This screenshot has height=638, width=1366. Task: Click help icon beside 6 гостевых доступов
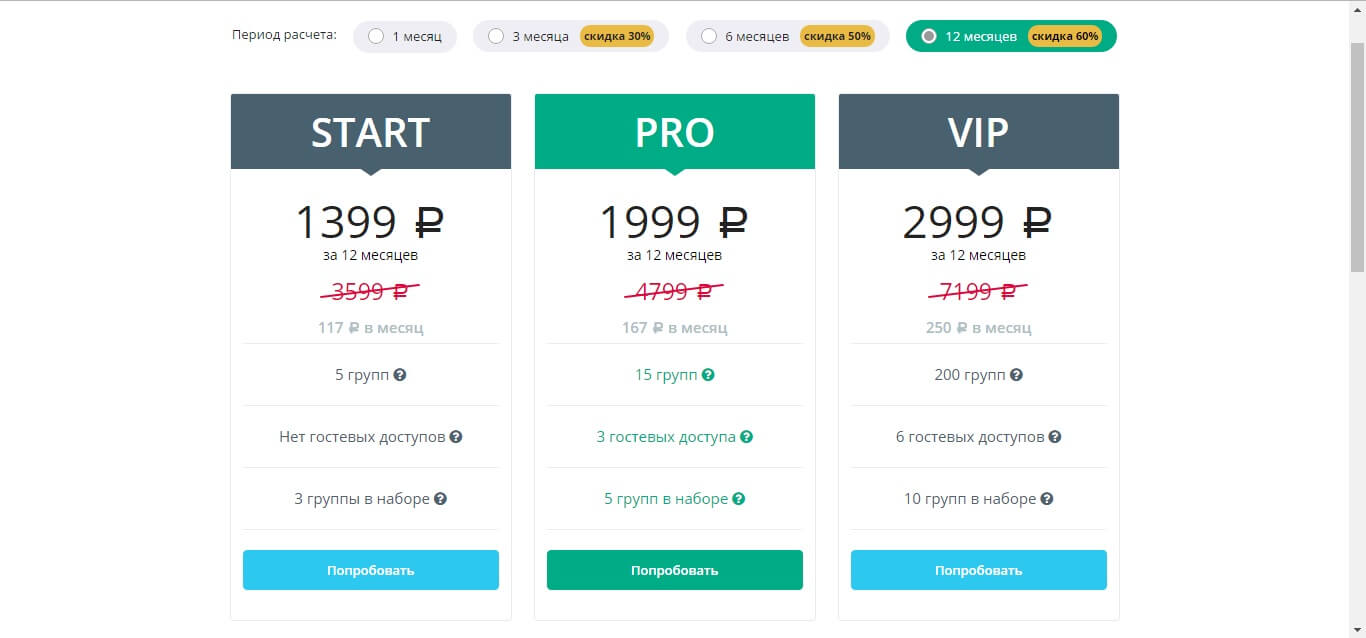click(1055, 437)
